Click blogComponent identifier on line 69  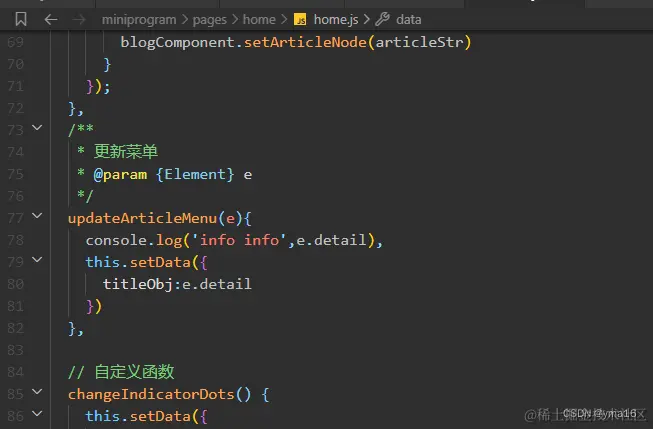(x=177, y=42)
